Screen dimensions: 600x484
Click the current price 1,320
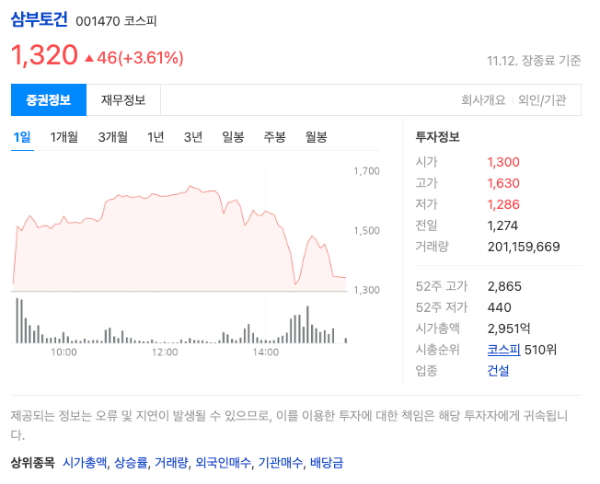pyautogui.click(x=44, y=55)
